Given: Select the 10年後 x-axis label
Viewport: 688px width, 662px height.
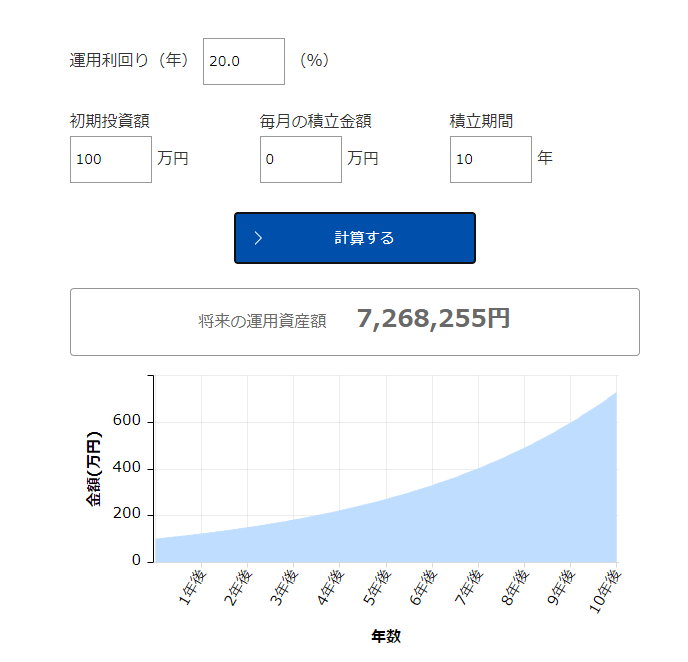Looking at the screenshot, I should pos(605,590).
